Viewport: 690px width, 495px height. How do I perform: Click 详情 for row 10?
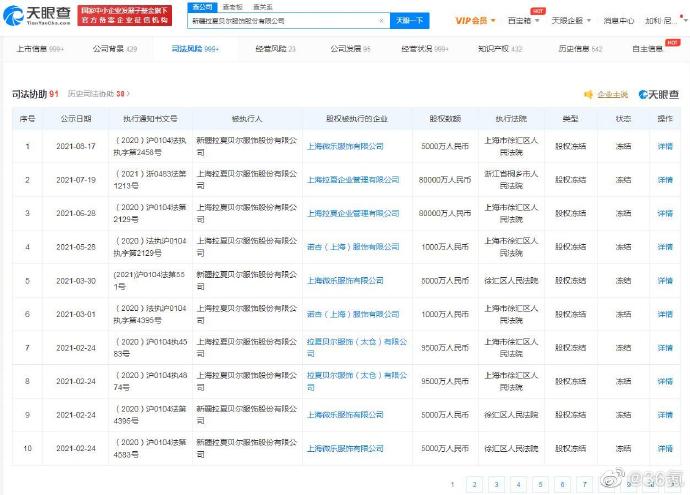pyautogui.click(x=665, y=448)
